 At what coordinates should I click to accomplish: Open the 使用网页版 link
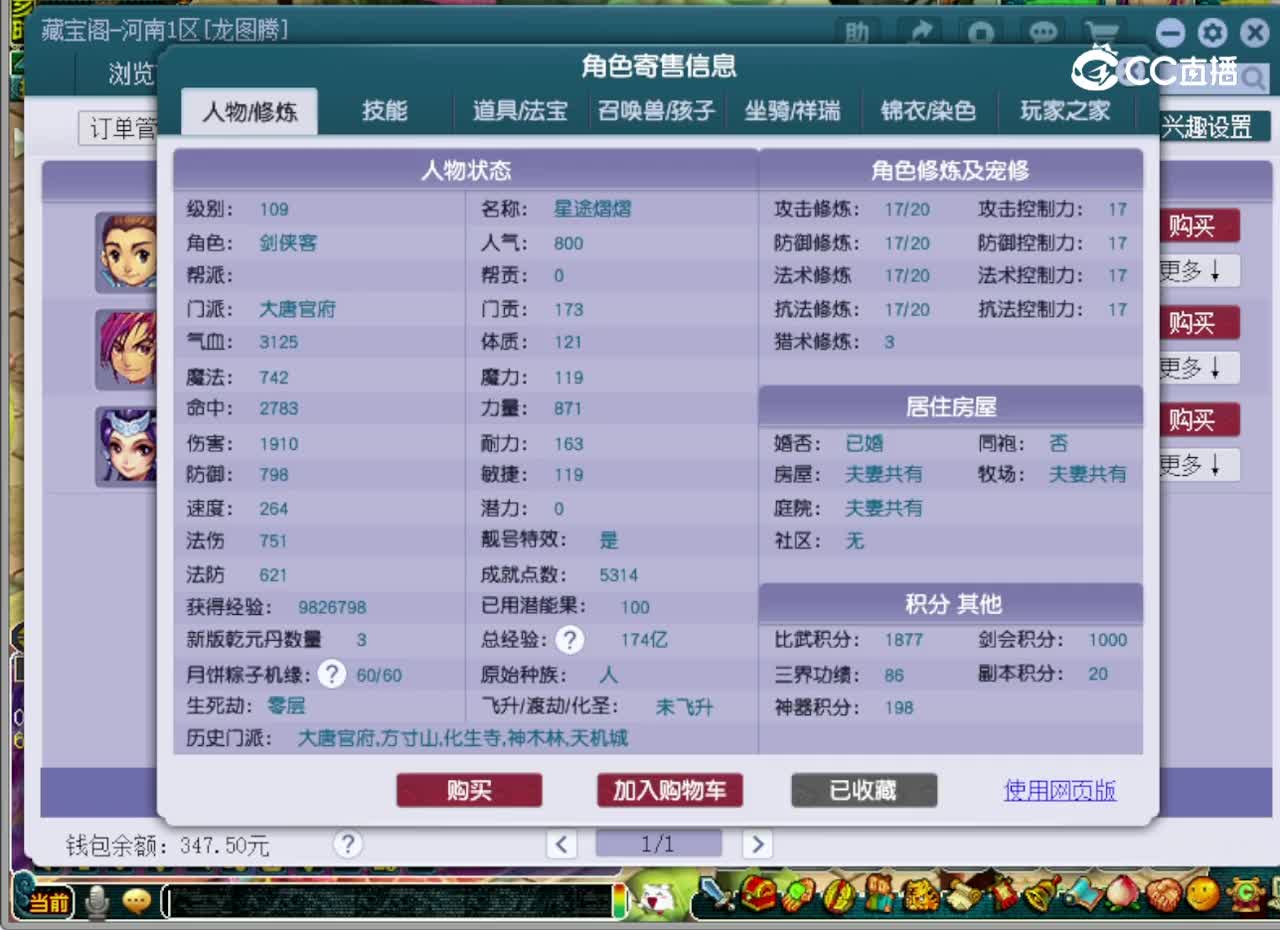[x=1059, y=790]
